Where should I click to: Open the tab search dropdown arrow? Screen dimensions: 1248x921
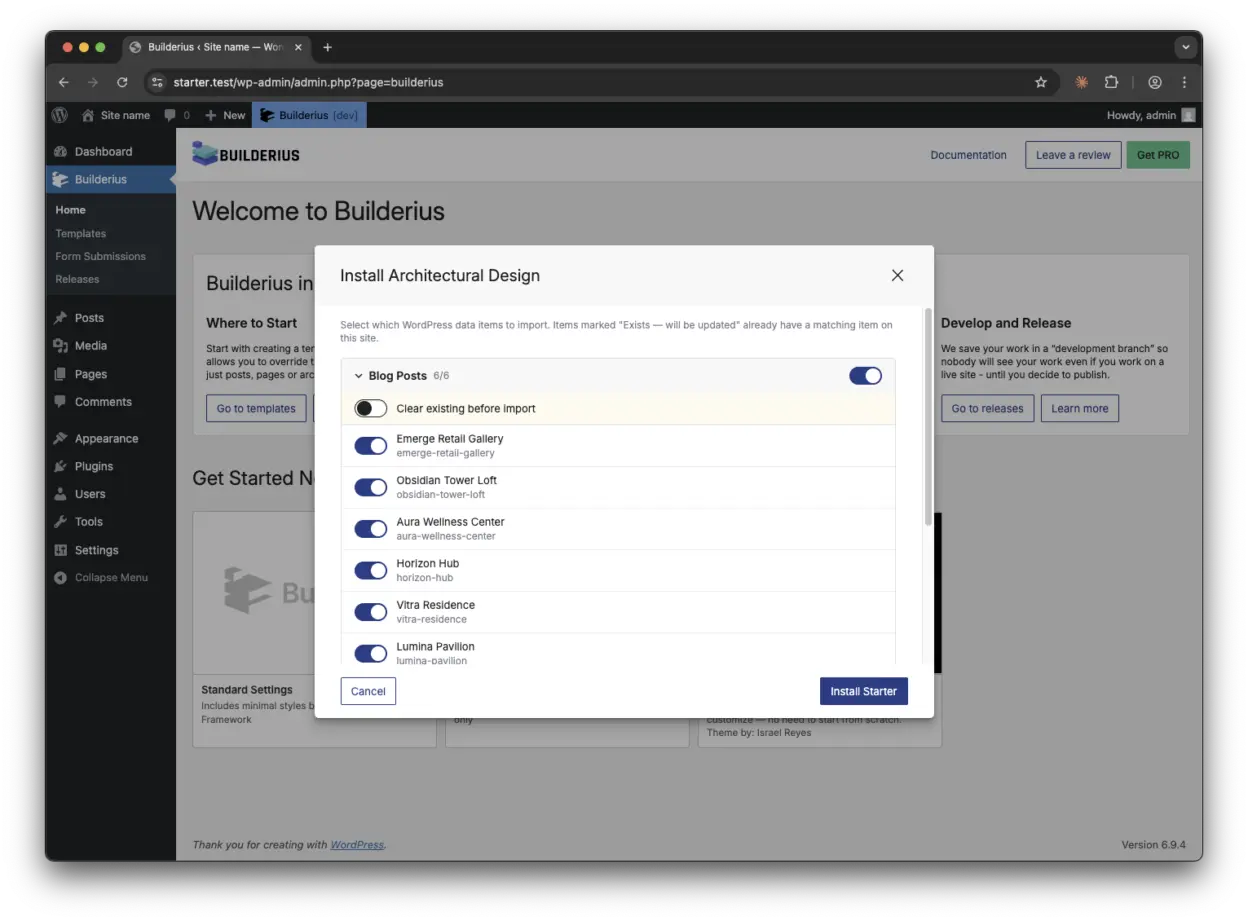pos(1185,47)
